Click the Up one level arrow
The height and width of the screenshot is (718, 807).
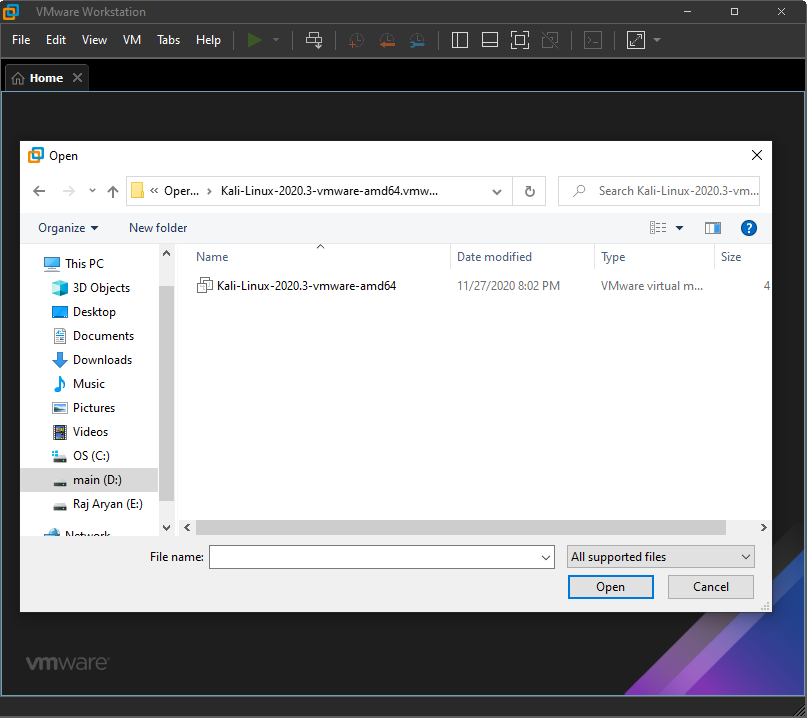(x=113, y=191)
